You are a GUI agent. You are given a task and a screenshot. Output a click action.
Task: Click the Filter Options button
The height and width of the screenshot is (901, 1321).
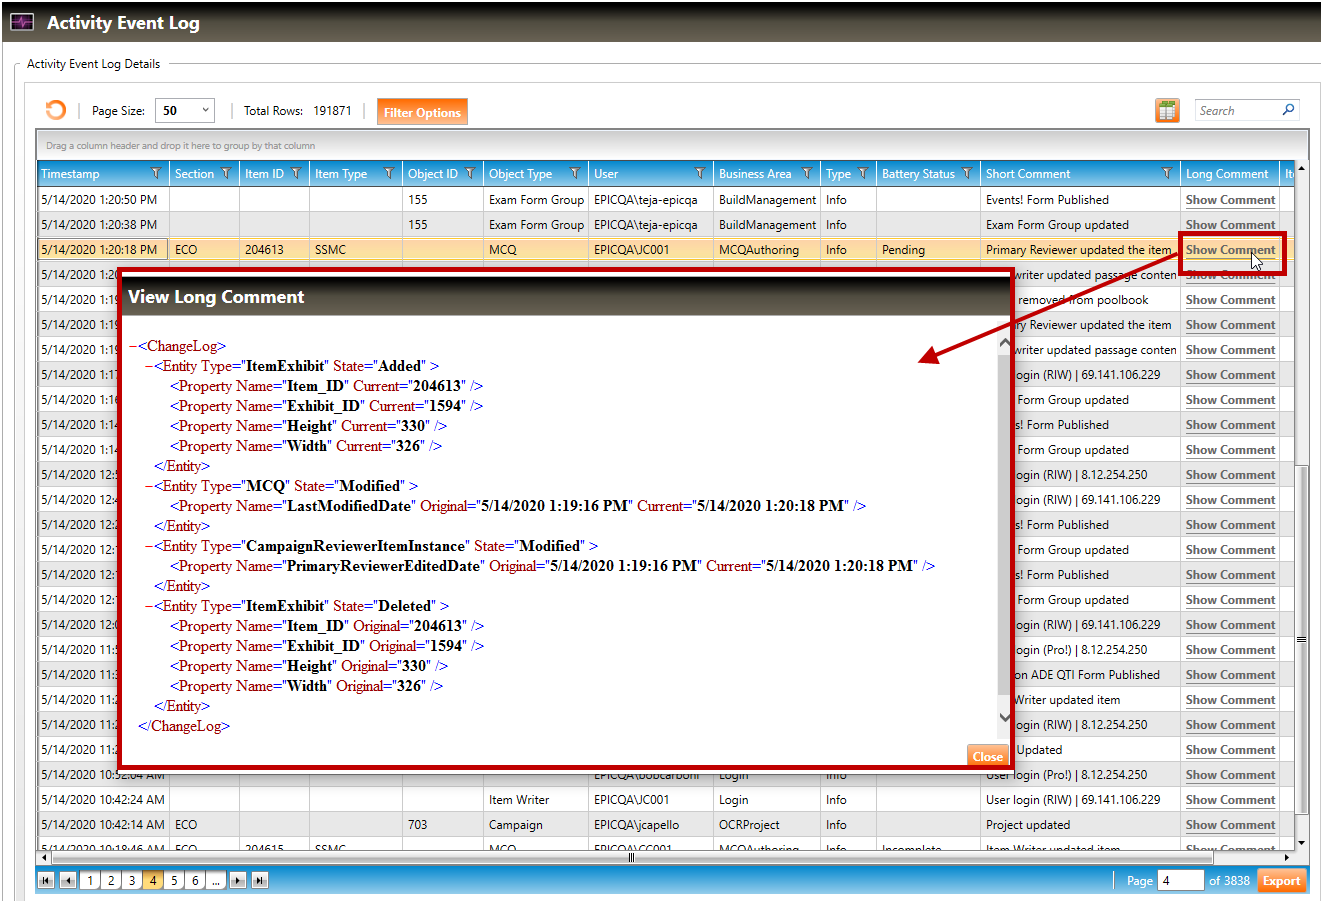pos(421,112)
